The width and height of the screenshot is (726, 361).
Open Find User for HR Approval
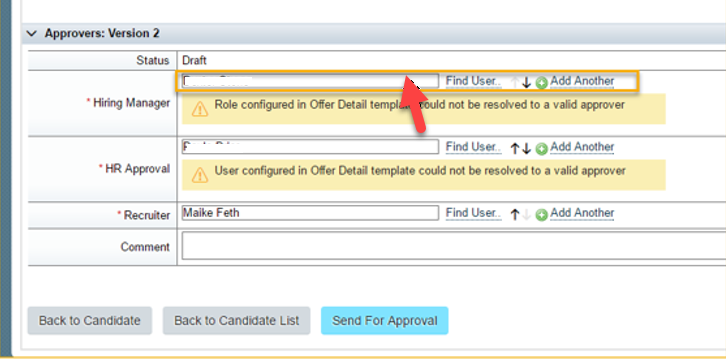tap(473, 147)
